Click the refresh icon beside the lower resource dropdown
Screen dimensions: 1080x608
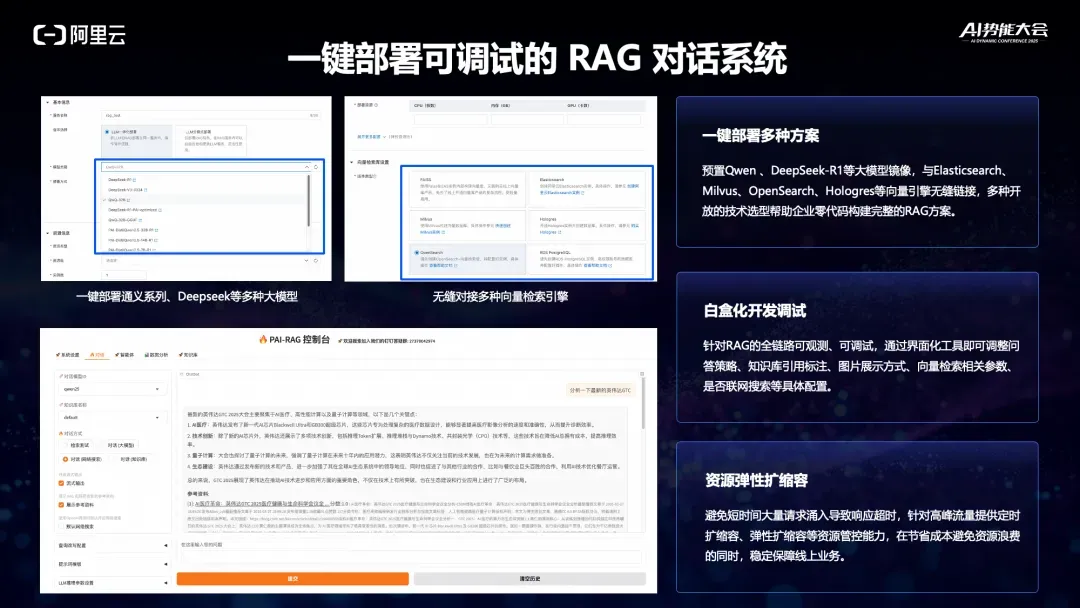coord(316,260)
